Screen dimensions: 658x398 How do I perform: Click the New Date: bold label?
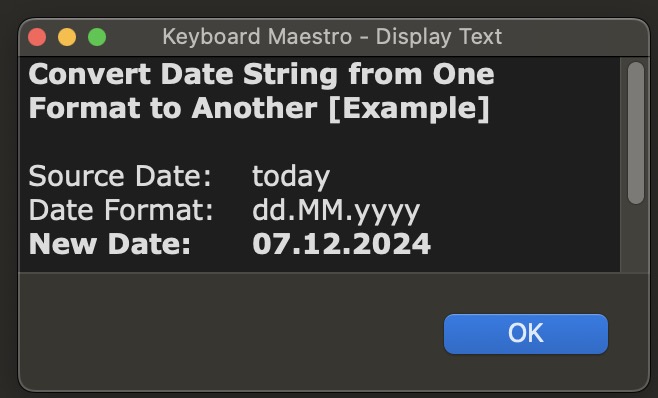(x=110, y=244)
